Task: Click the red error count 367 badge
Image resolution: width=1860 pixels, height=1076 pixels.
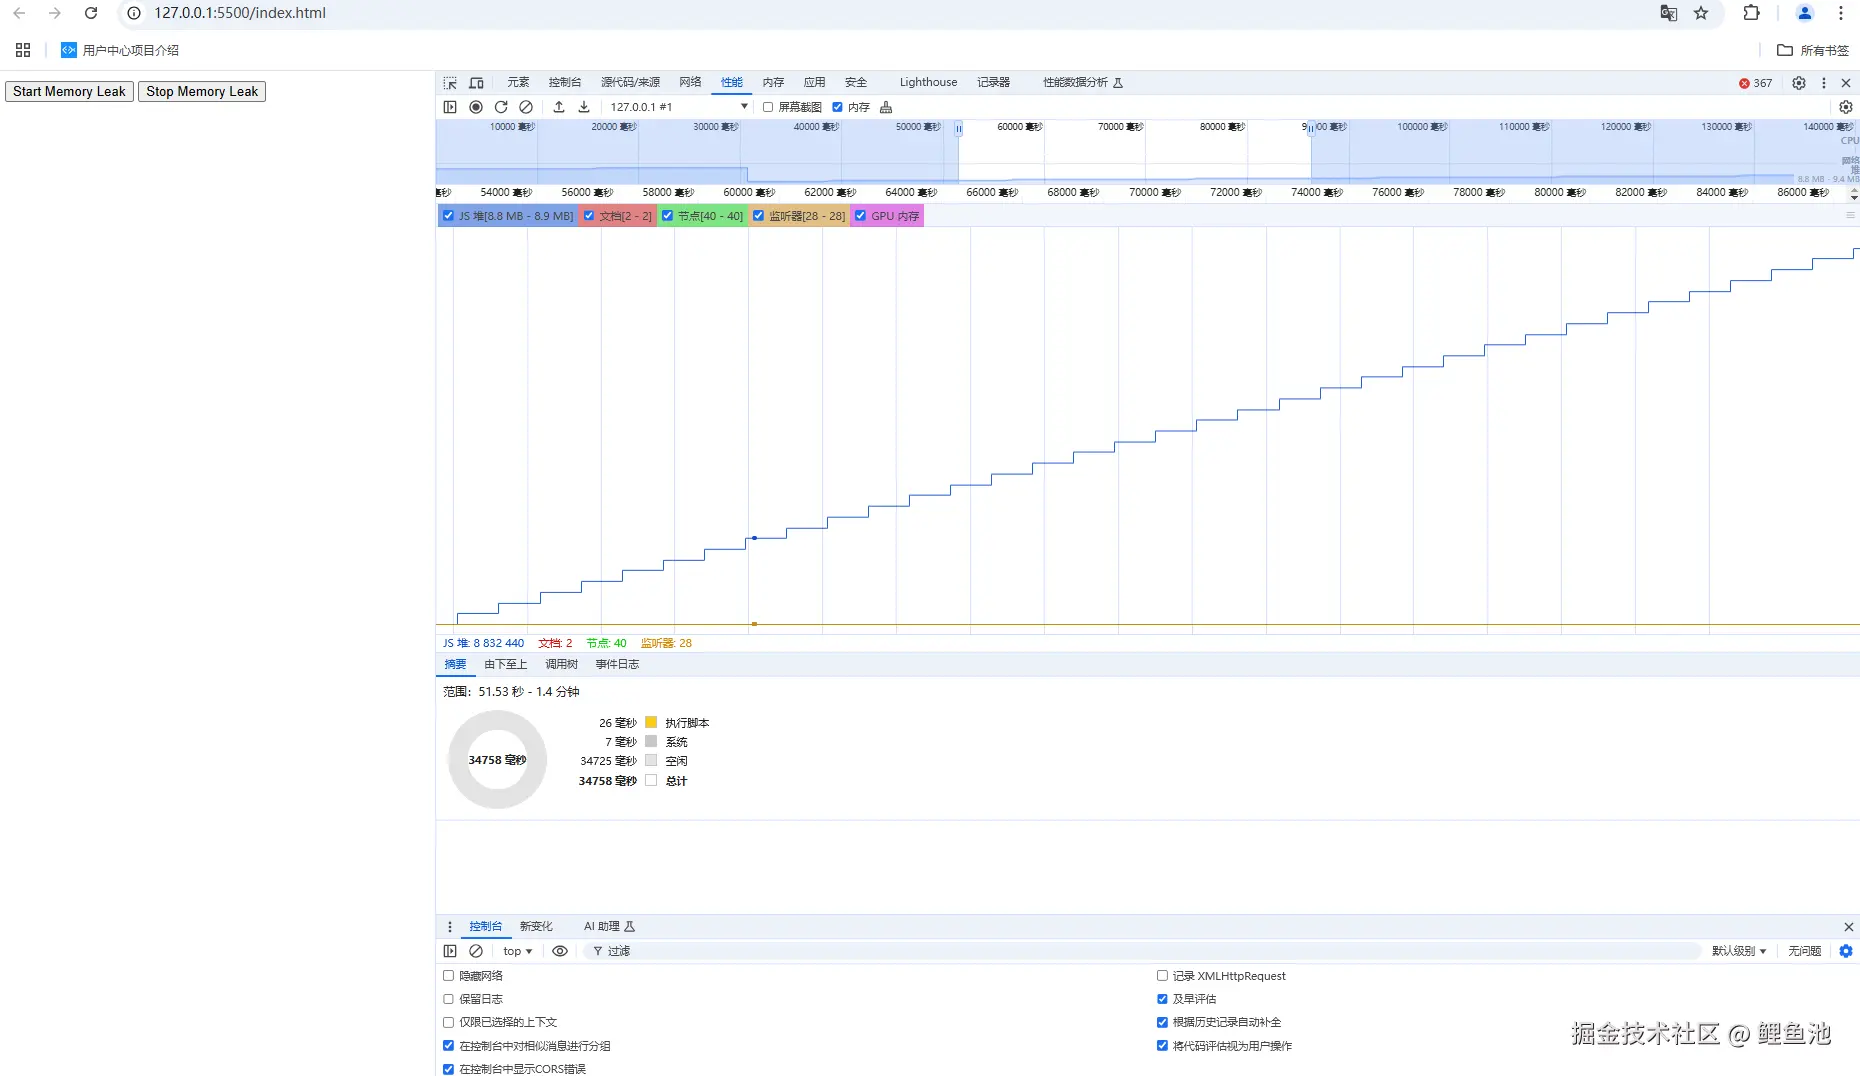Action: pyautogui.click(x=1756, y=83)
